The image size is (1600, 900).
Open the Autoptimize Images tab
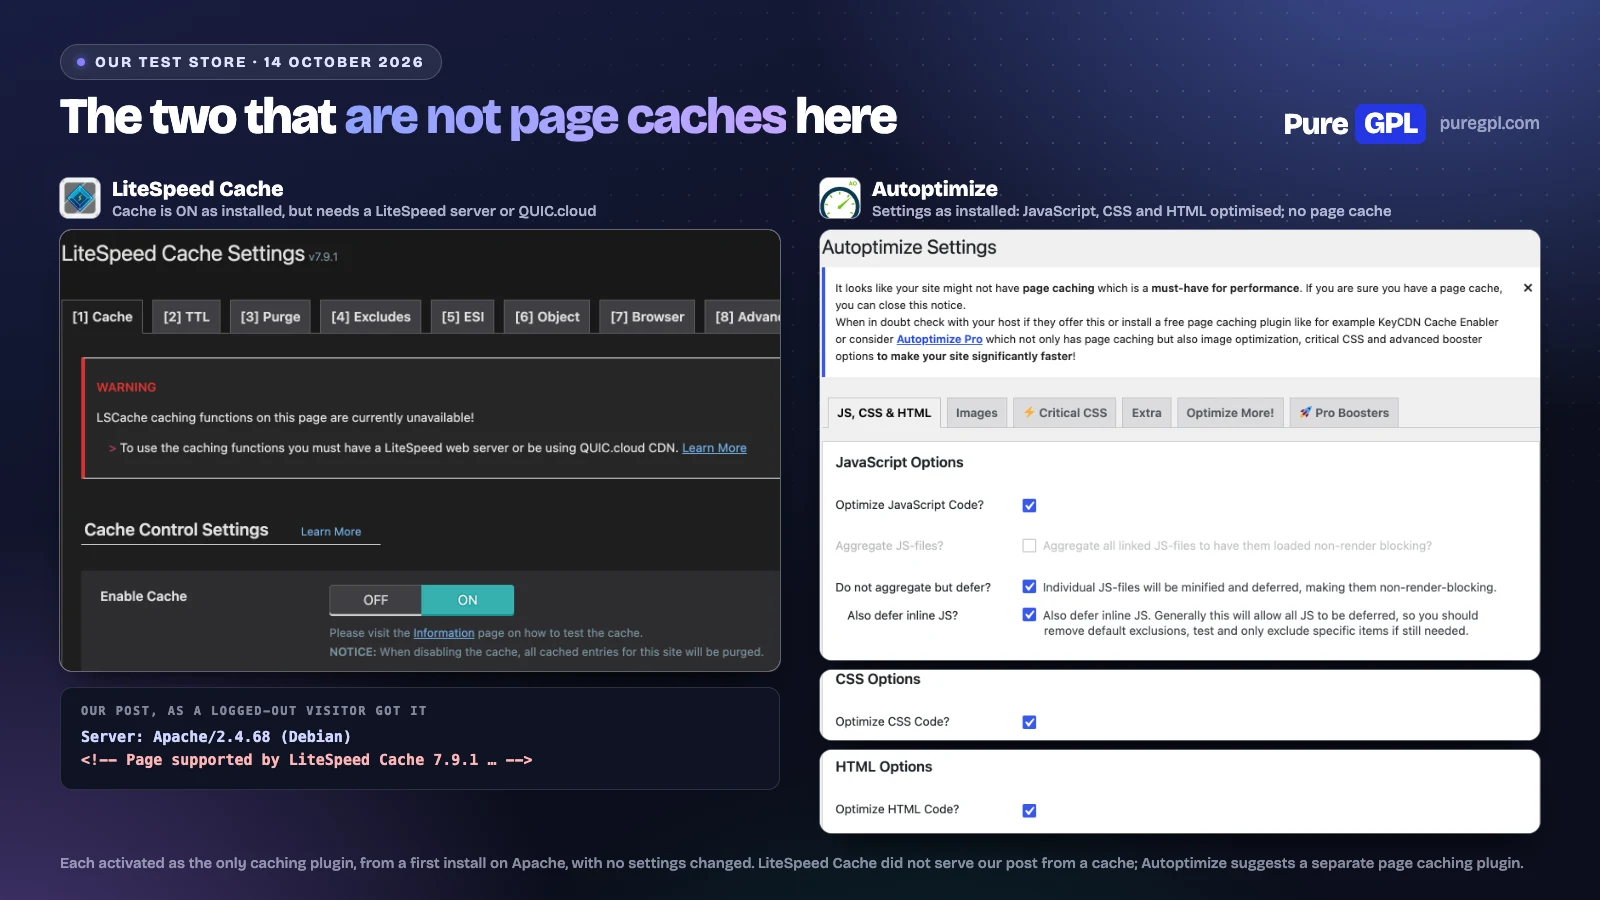click(977, 413)
